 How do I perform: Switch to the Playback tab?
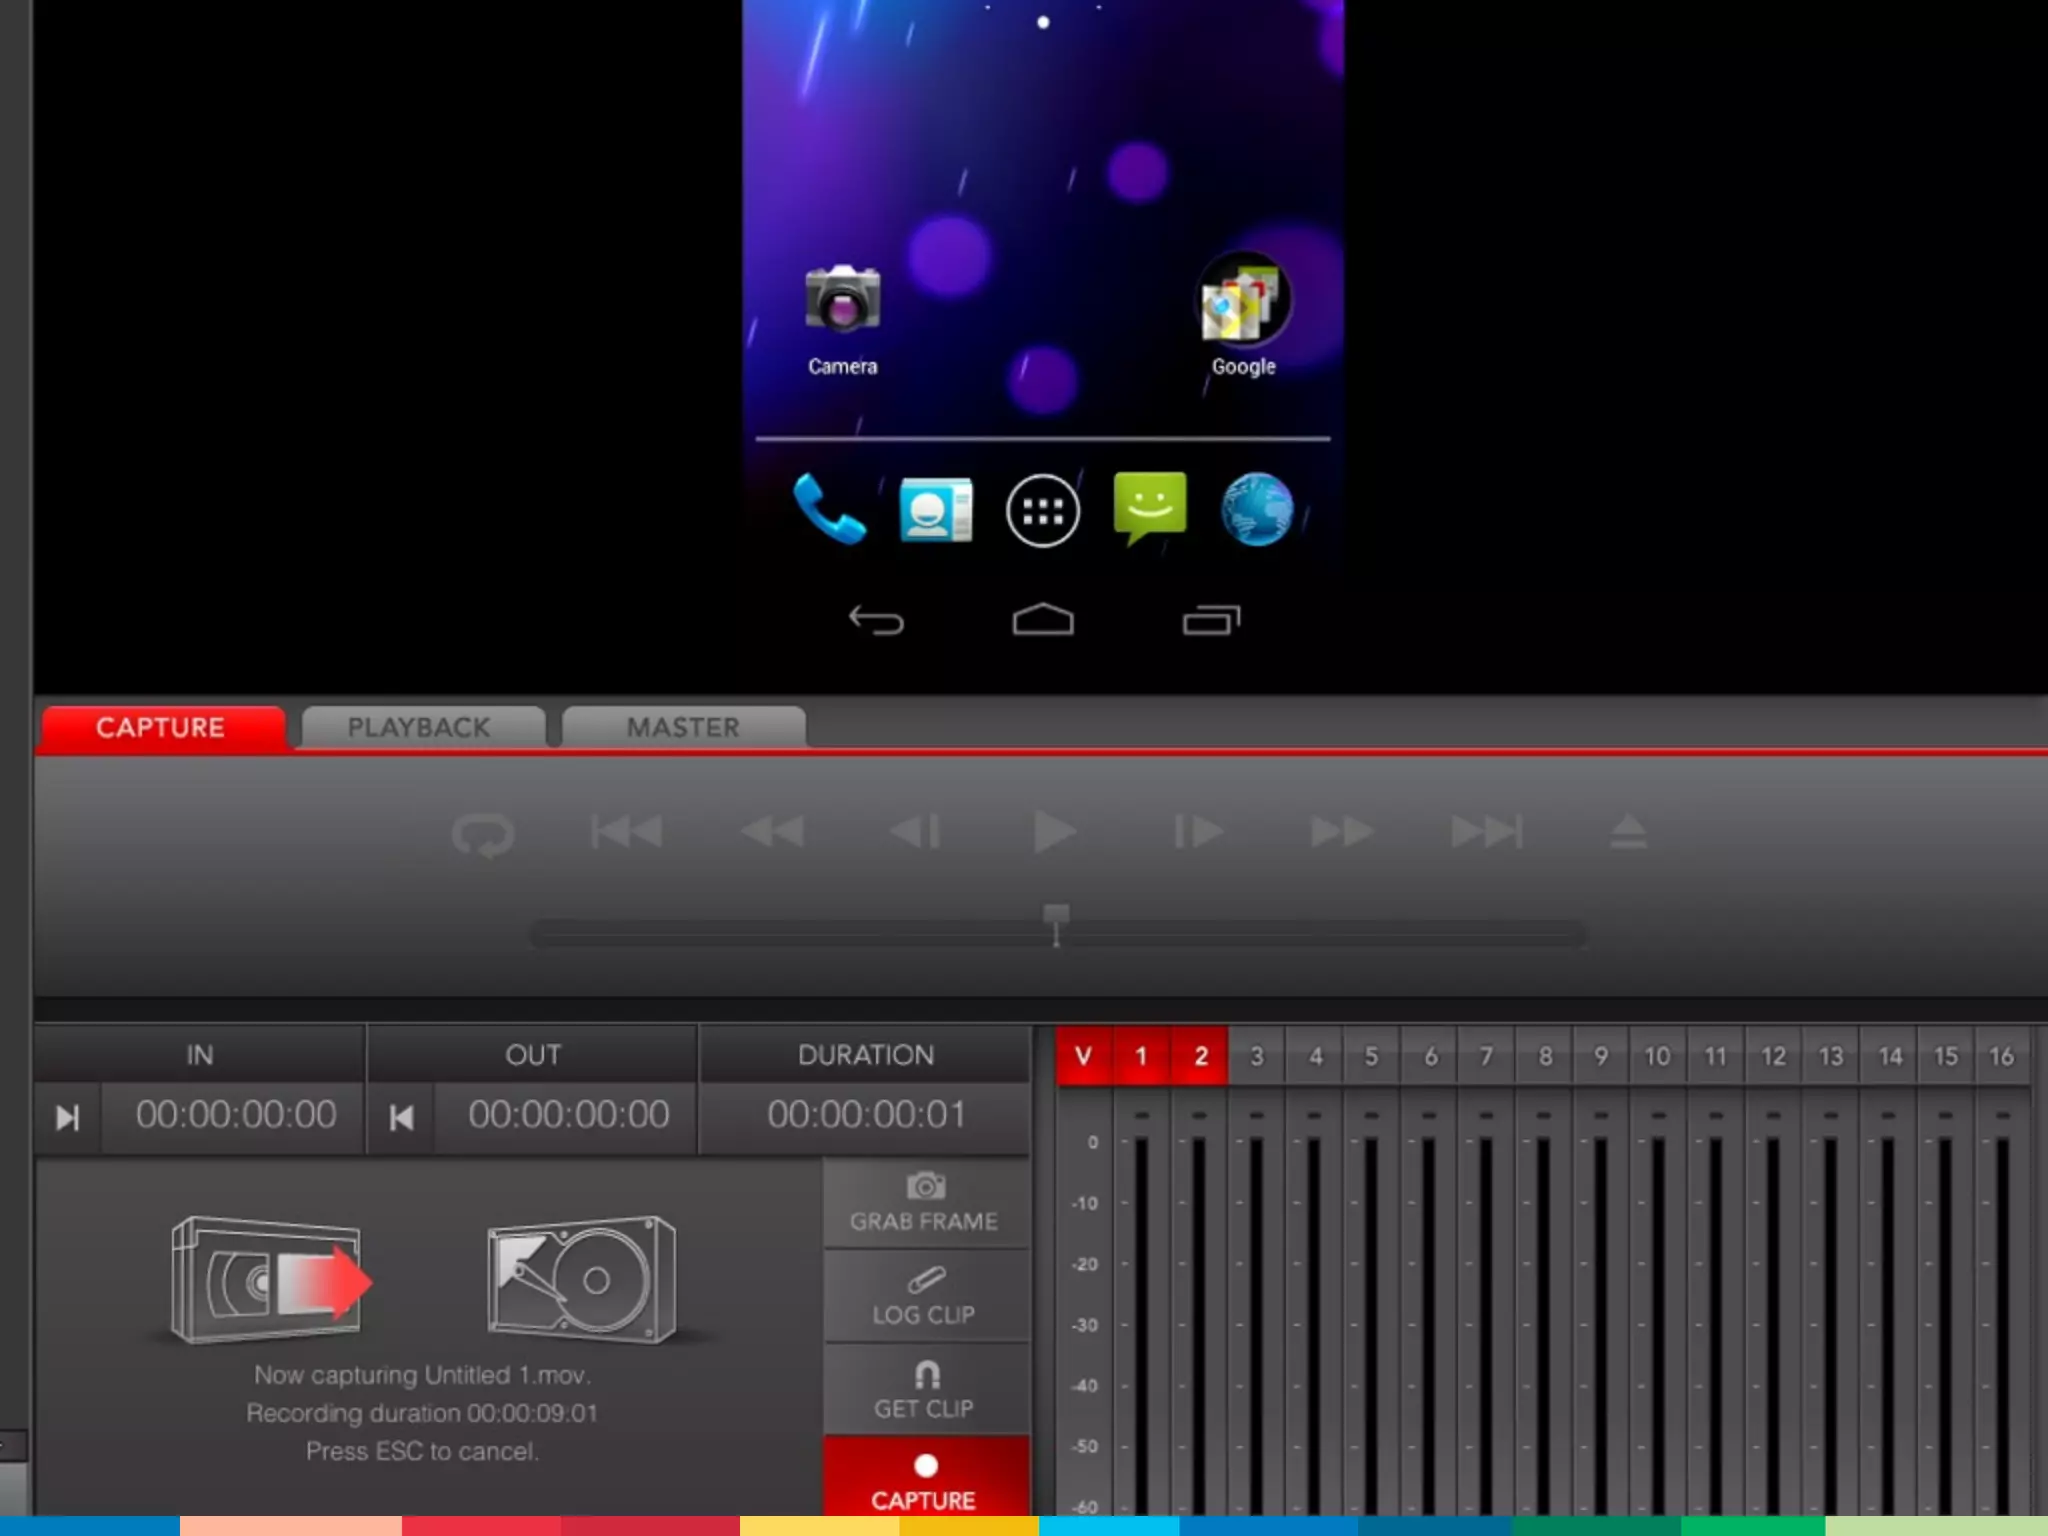point(420,727)
